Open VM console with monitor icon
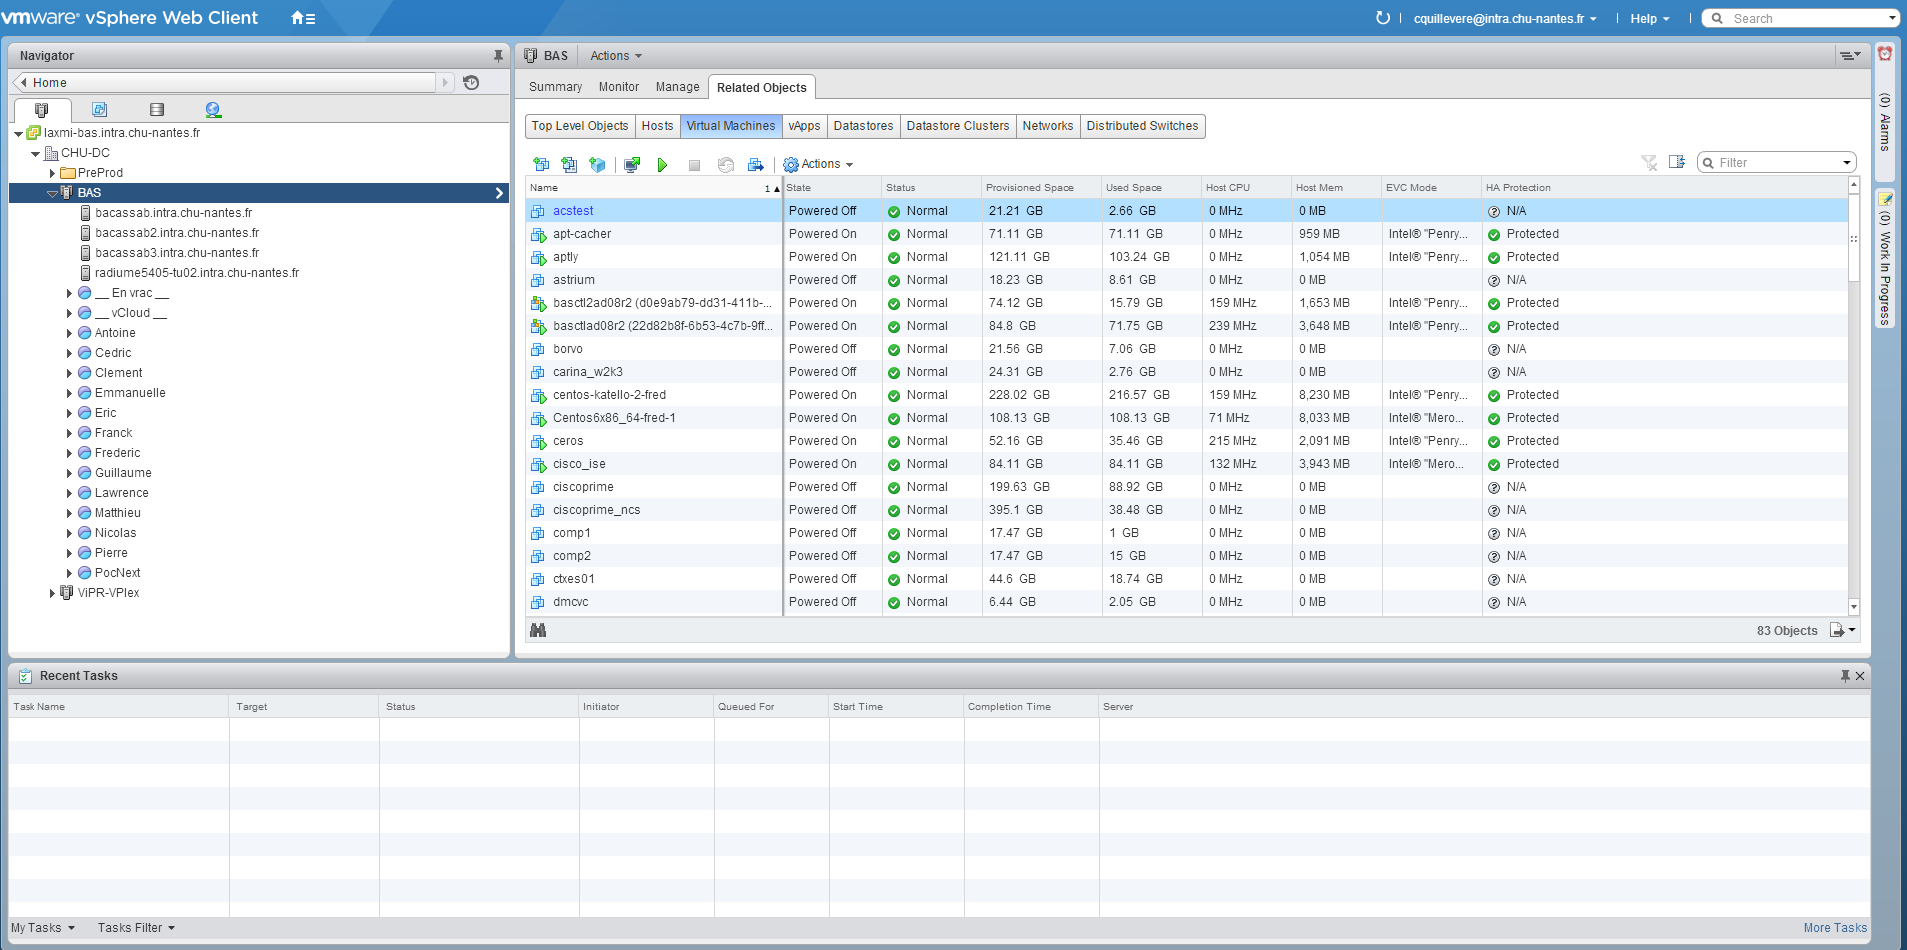1907x950 pixels. coord(631,165)
